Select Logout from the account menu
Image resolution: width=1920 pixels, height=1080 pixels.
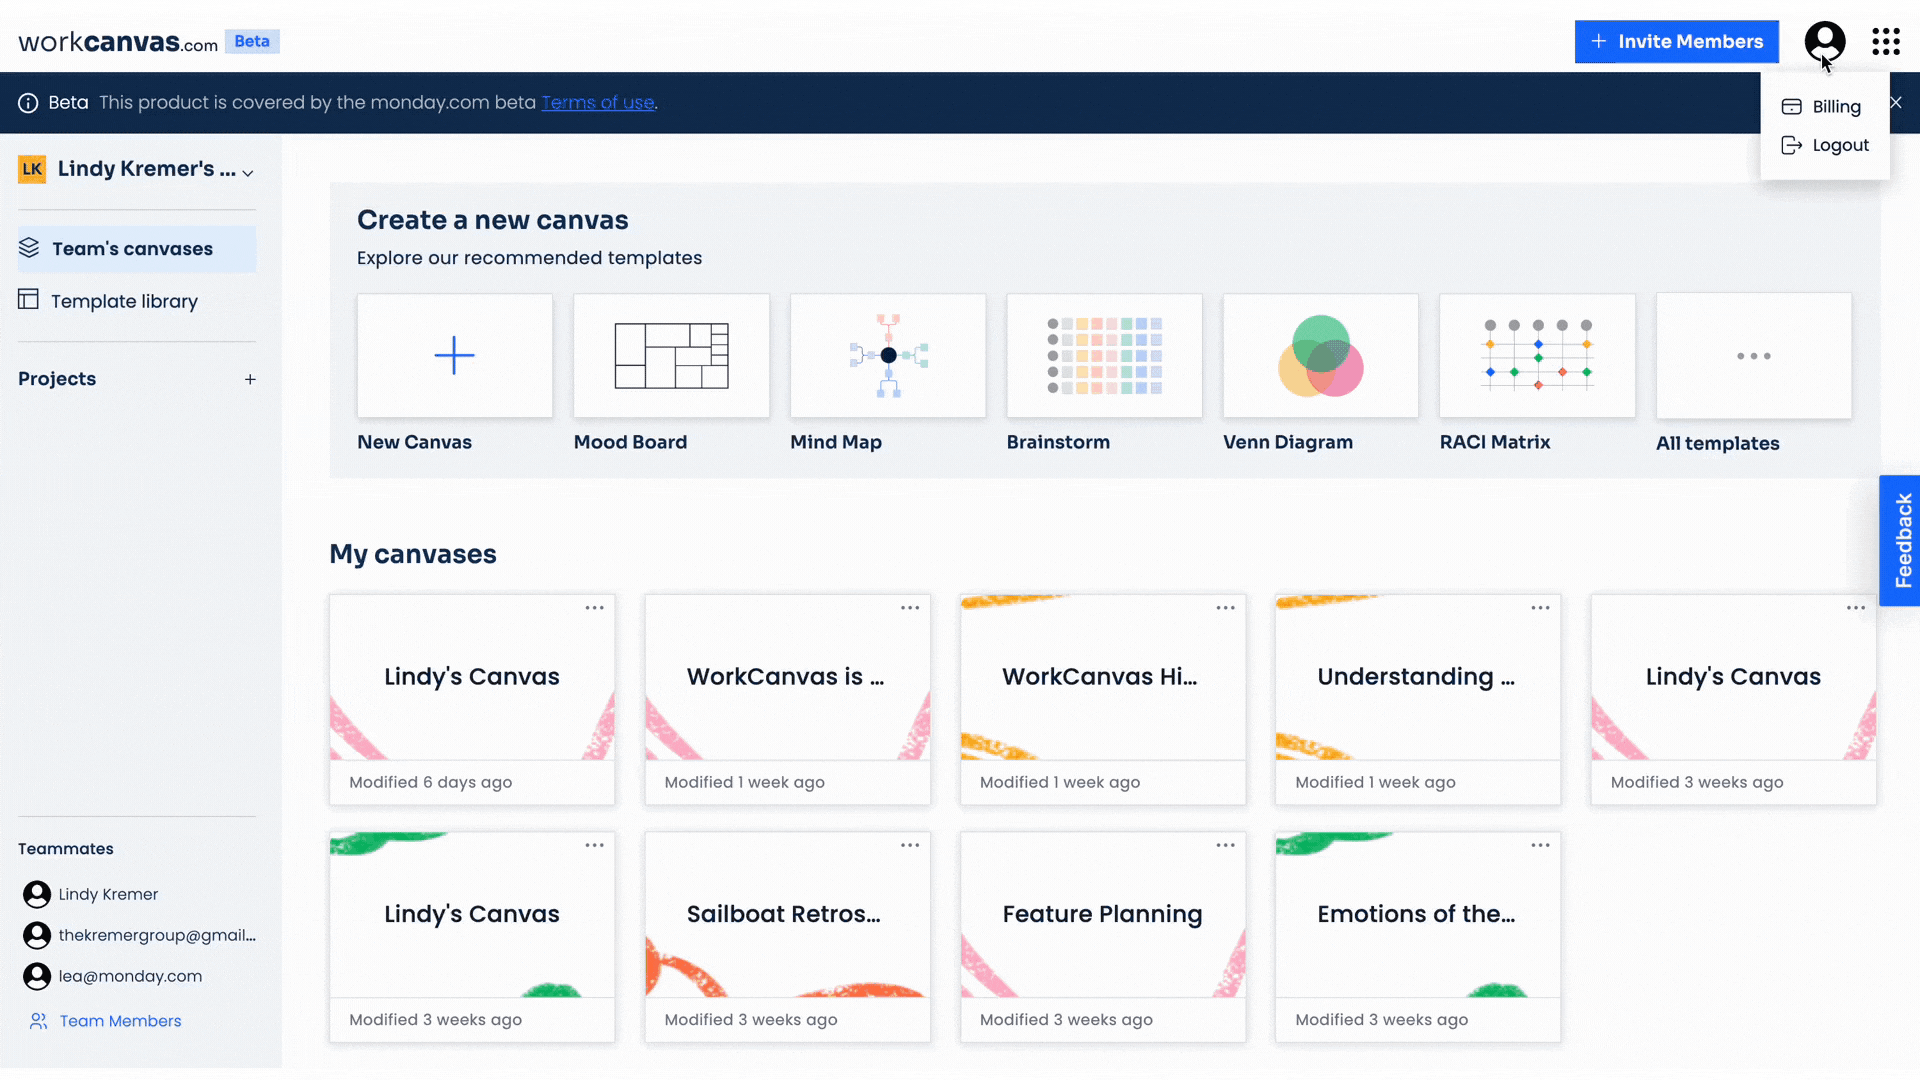1840,144
